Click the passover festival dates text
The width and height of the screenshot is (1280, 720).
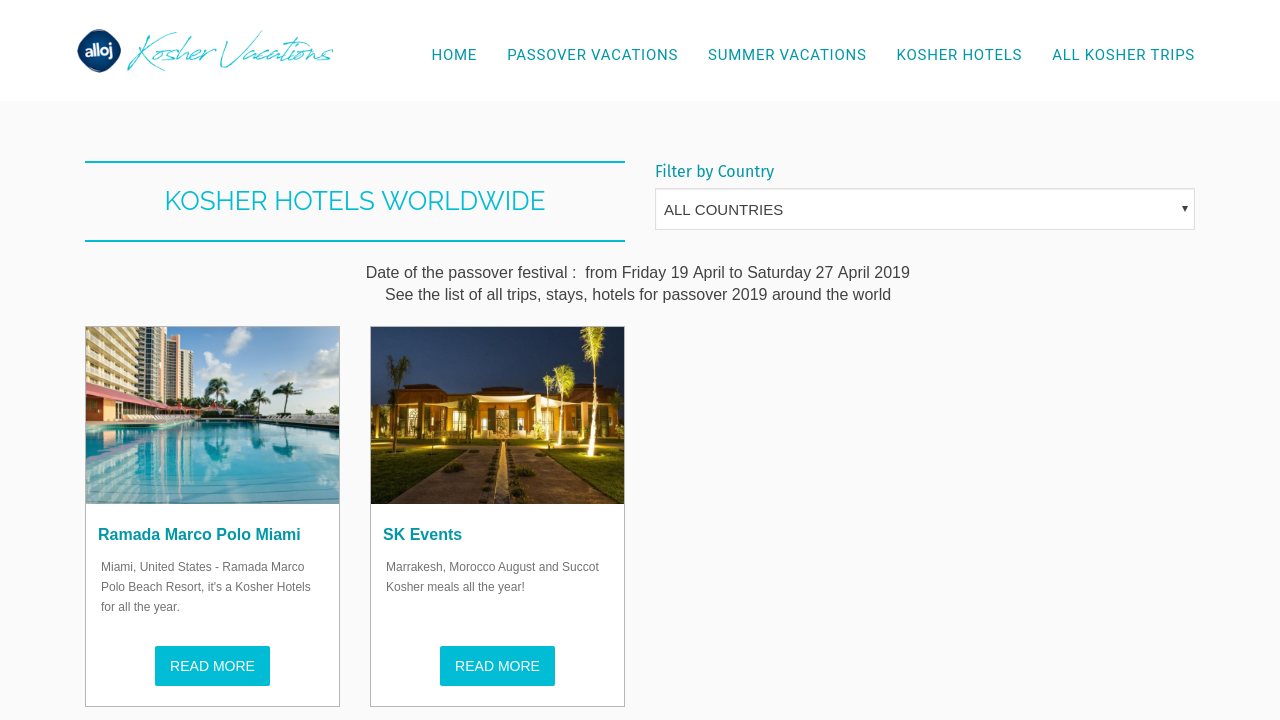tap(637, 272)
